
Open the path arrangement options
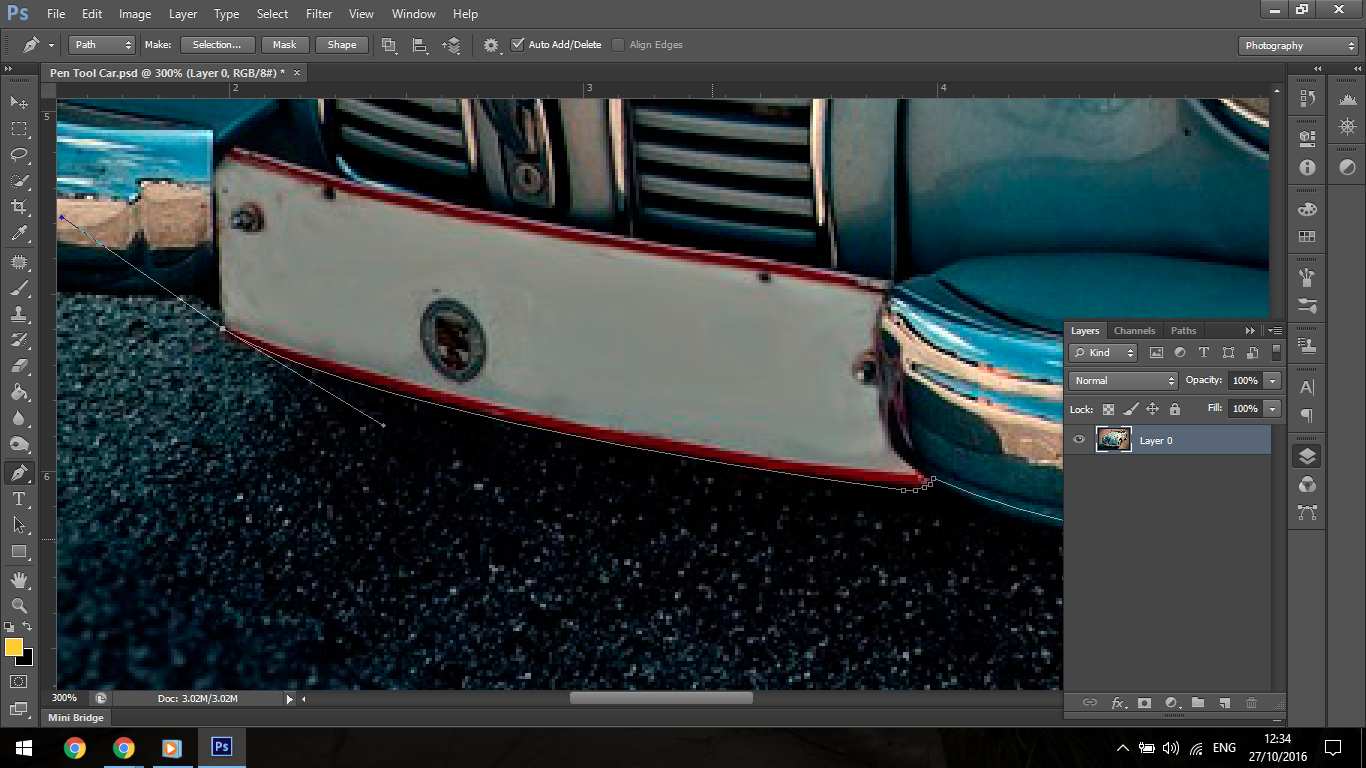click(452, 45)
